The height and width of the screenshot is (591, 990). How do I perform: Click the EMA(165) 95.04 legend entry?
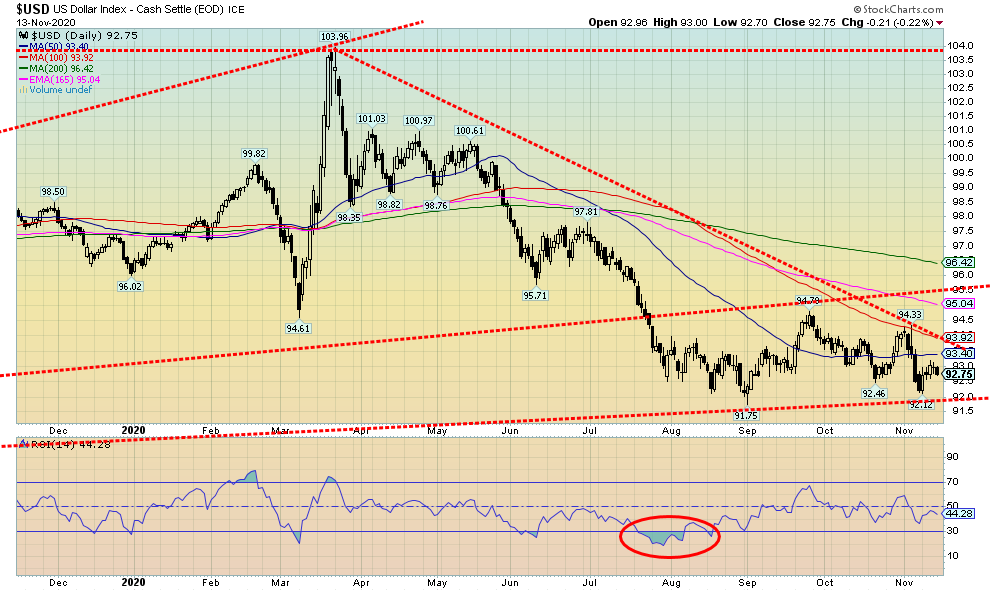(x=65, y=80)
